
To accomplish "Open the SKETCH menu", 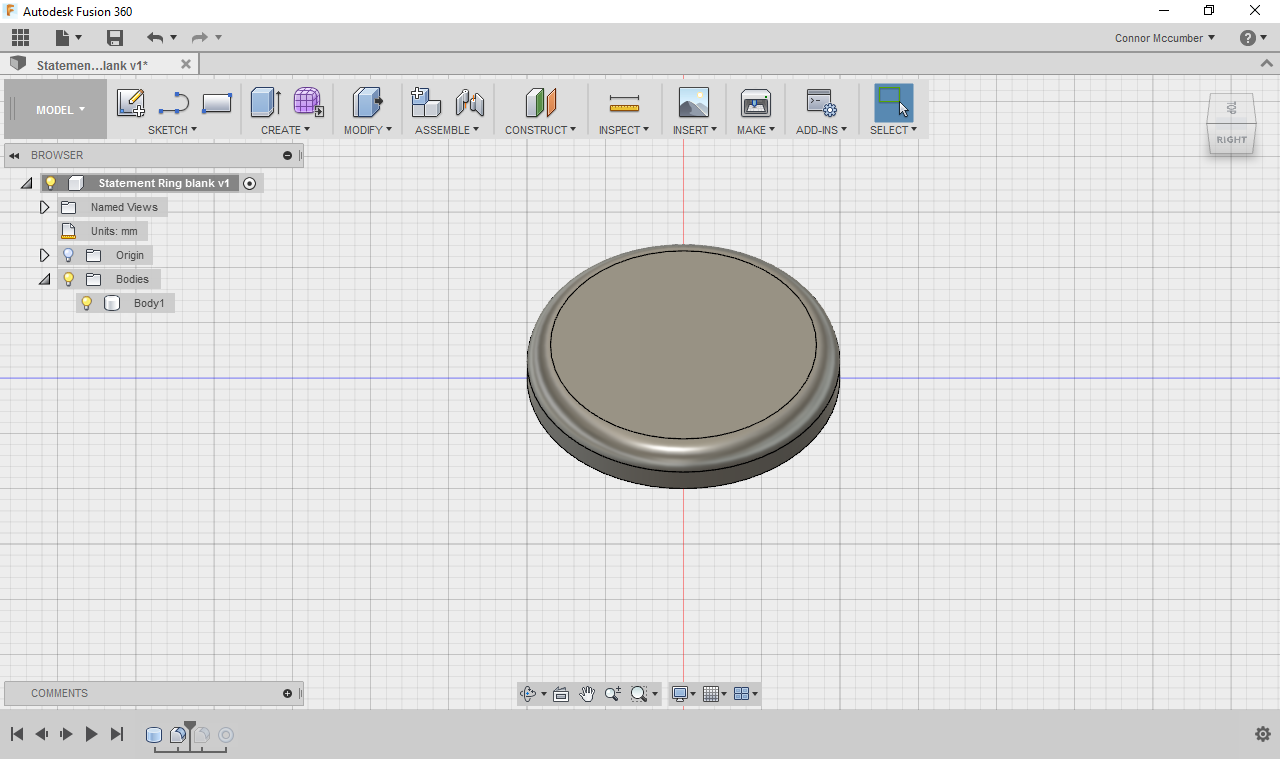I will coord(172,130).
